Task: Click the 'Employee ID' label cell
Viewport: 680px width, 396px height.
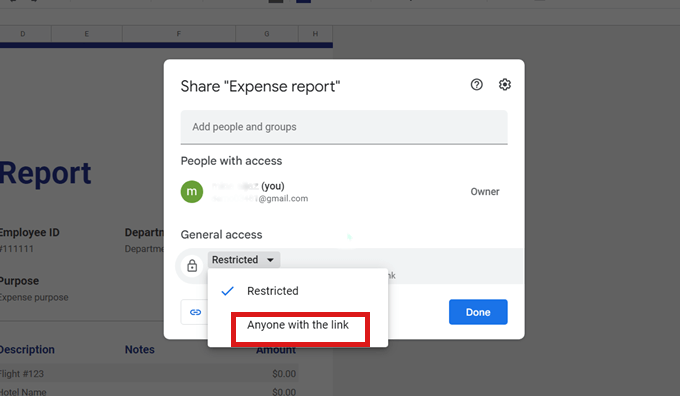Action: coord(29,232)
